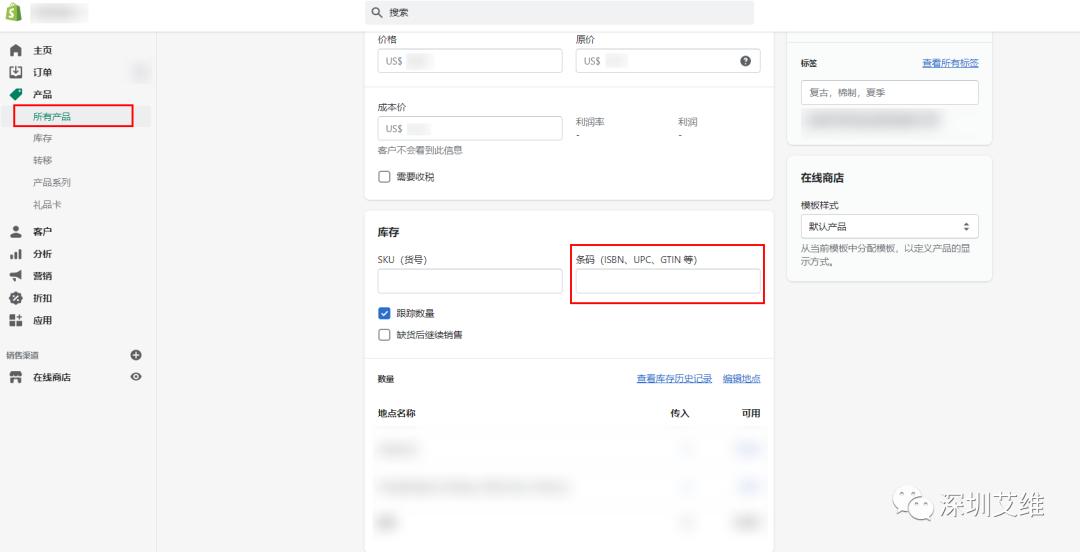1080x552 pixels.
Task: Go to 应用 in sidebar
Action: pos(43,320)
